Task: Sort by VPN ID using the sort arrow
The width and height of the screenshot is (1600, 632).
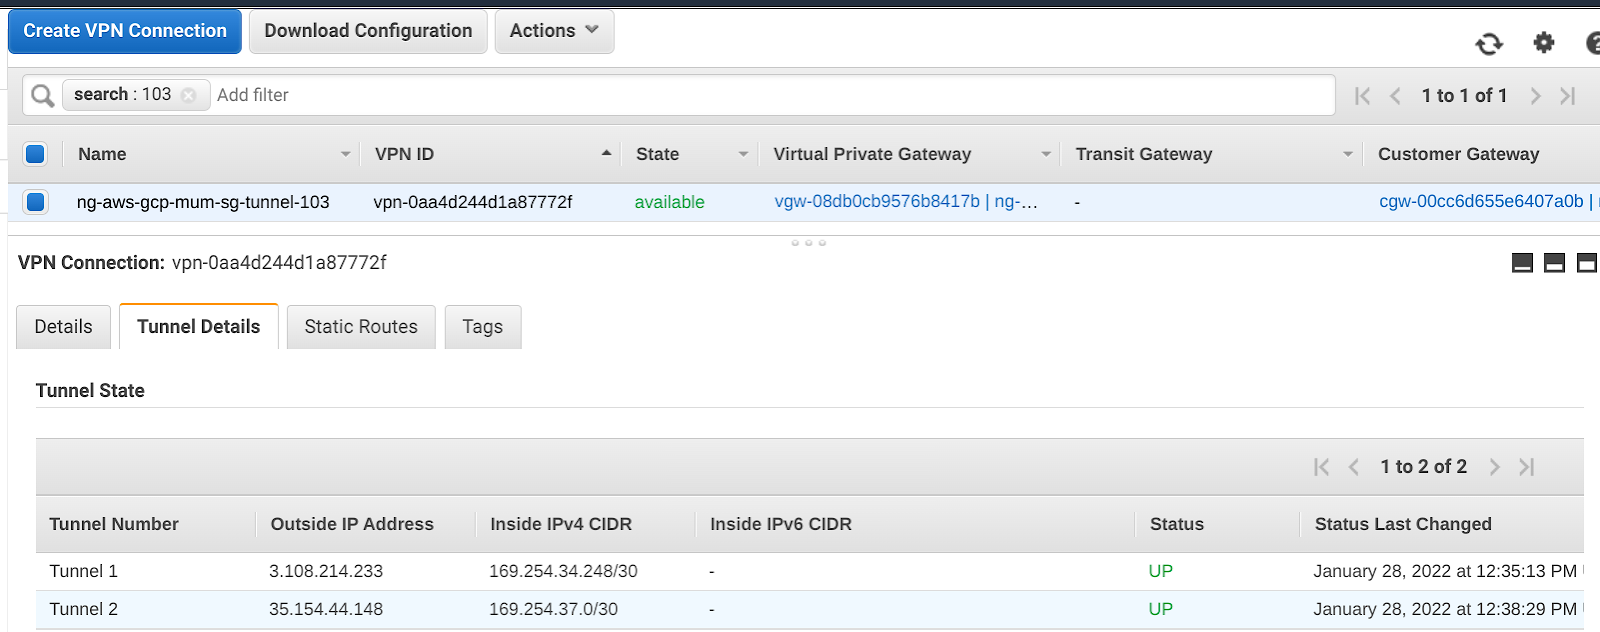Action: tap(606, 153)
